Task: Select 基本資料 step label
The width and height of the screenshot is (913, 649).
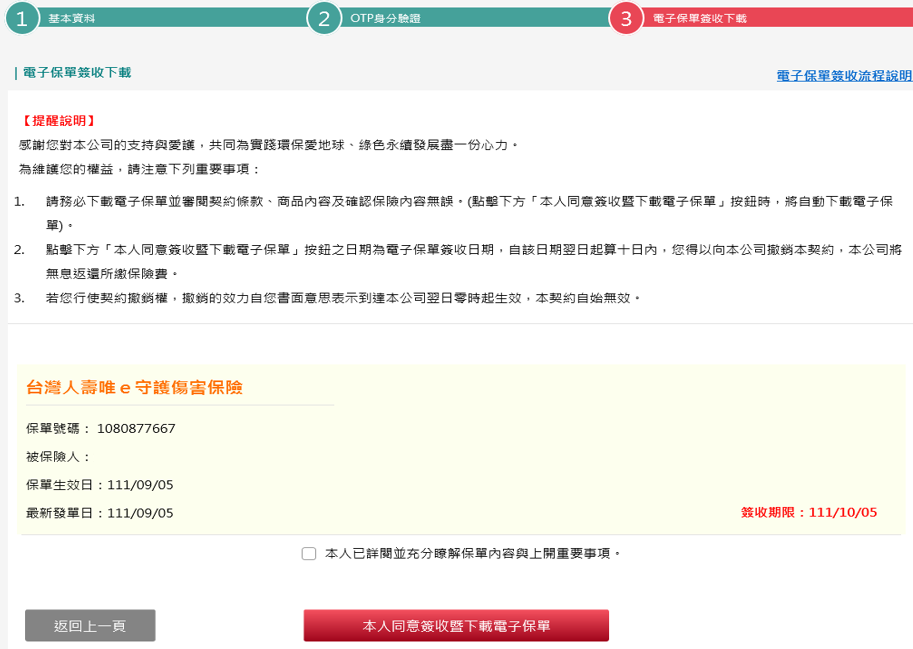Action: point(71,19)
